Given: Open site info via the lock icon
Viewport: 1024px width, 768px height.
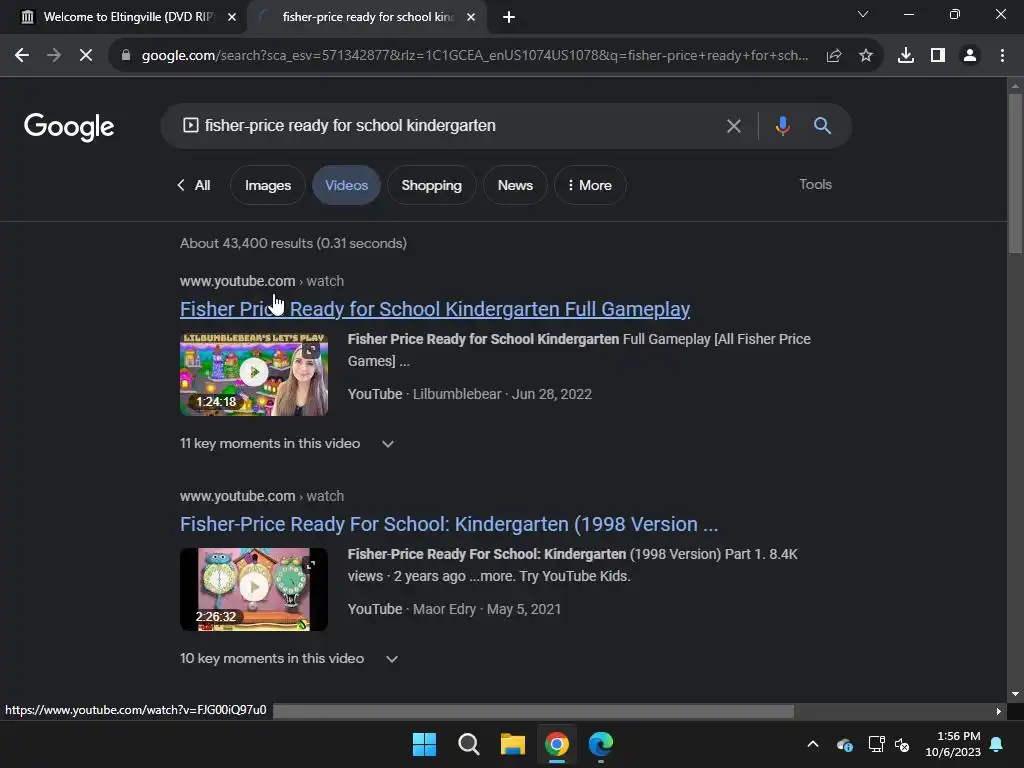Looking at the screenshot, I should click(x=126, y=56).
